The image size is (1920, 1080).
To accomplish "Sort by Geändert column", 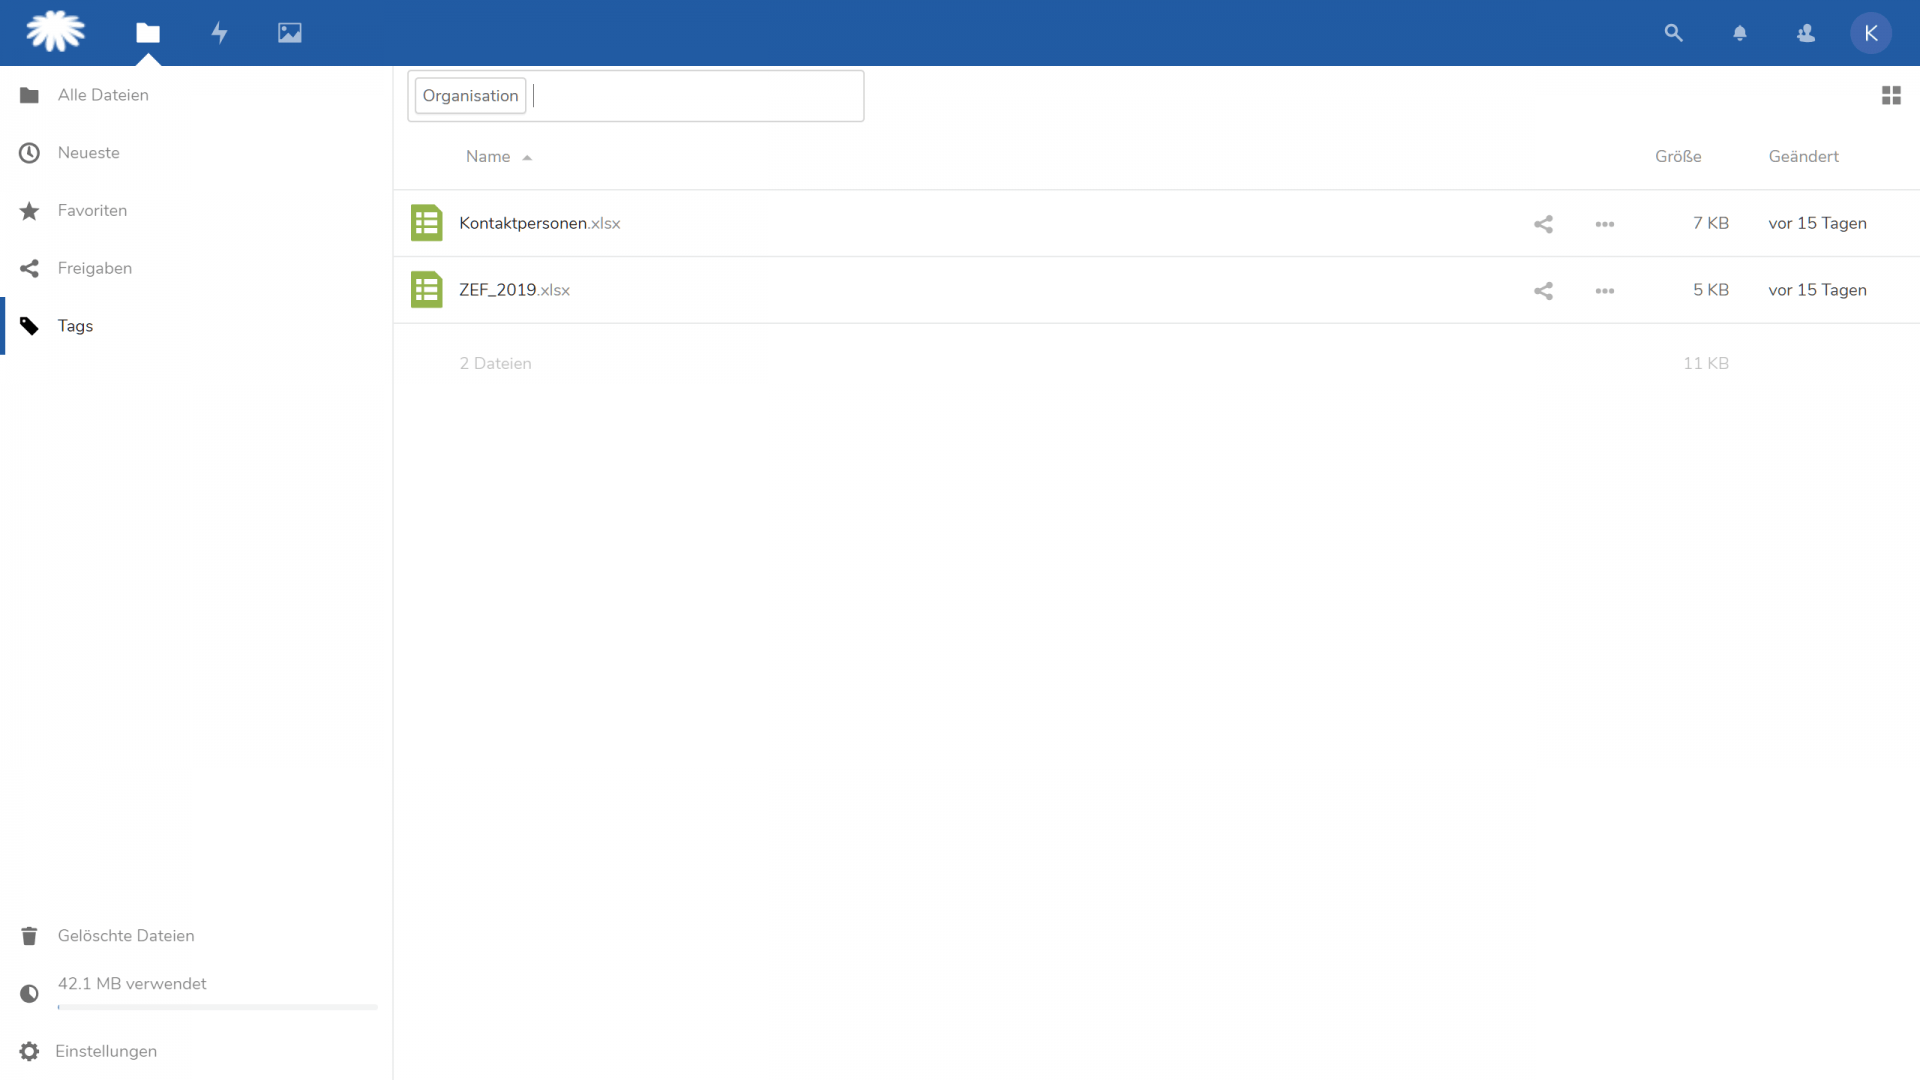I will 1803,157.
